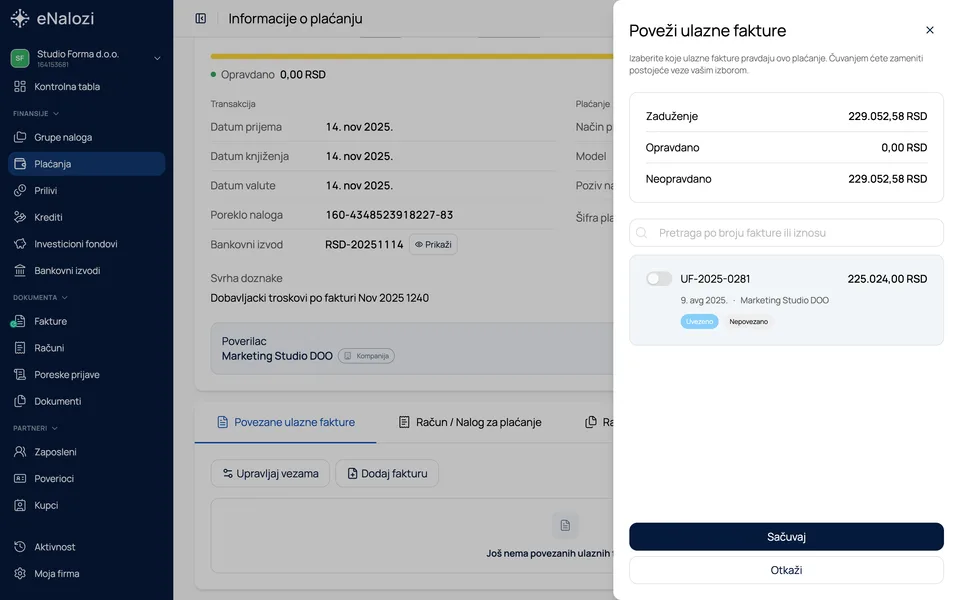Collapse the DOKUMENTA section
This screenshot has width=960, height=600.
click(x=40, y=298)
